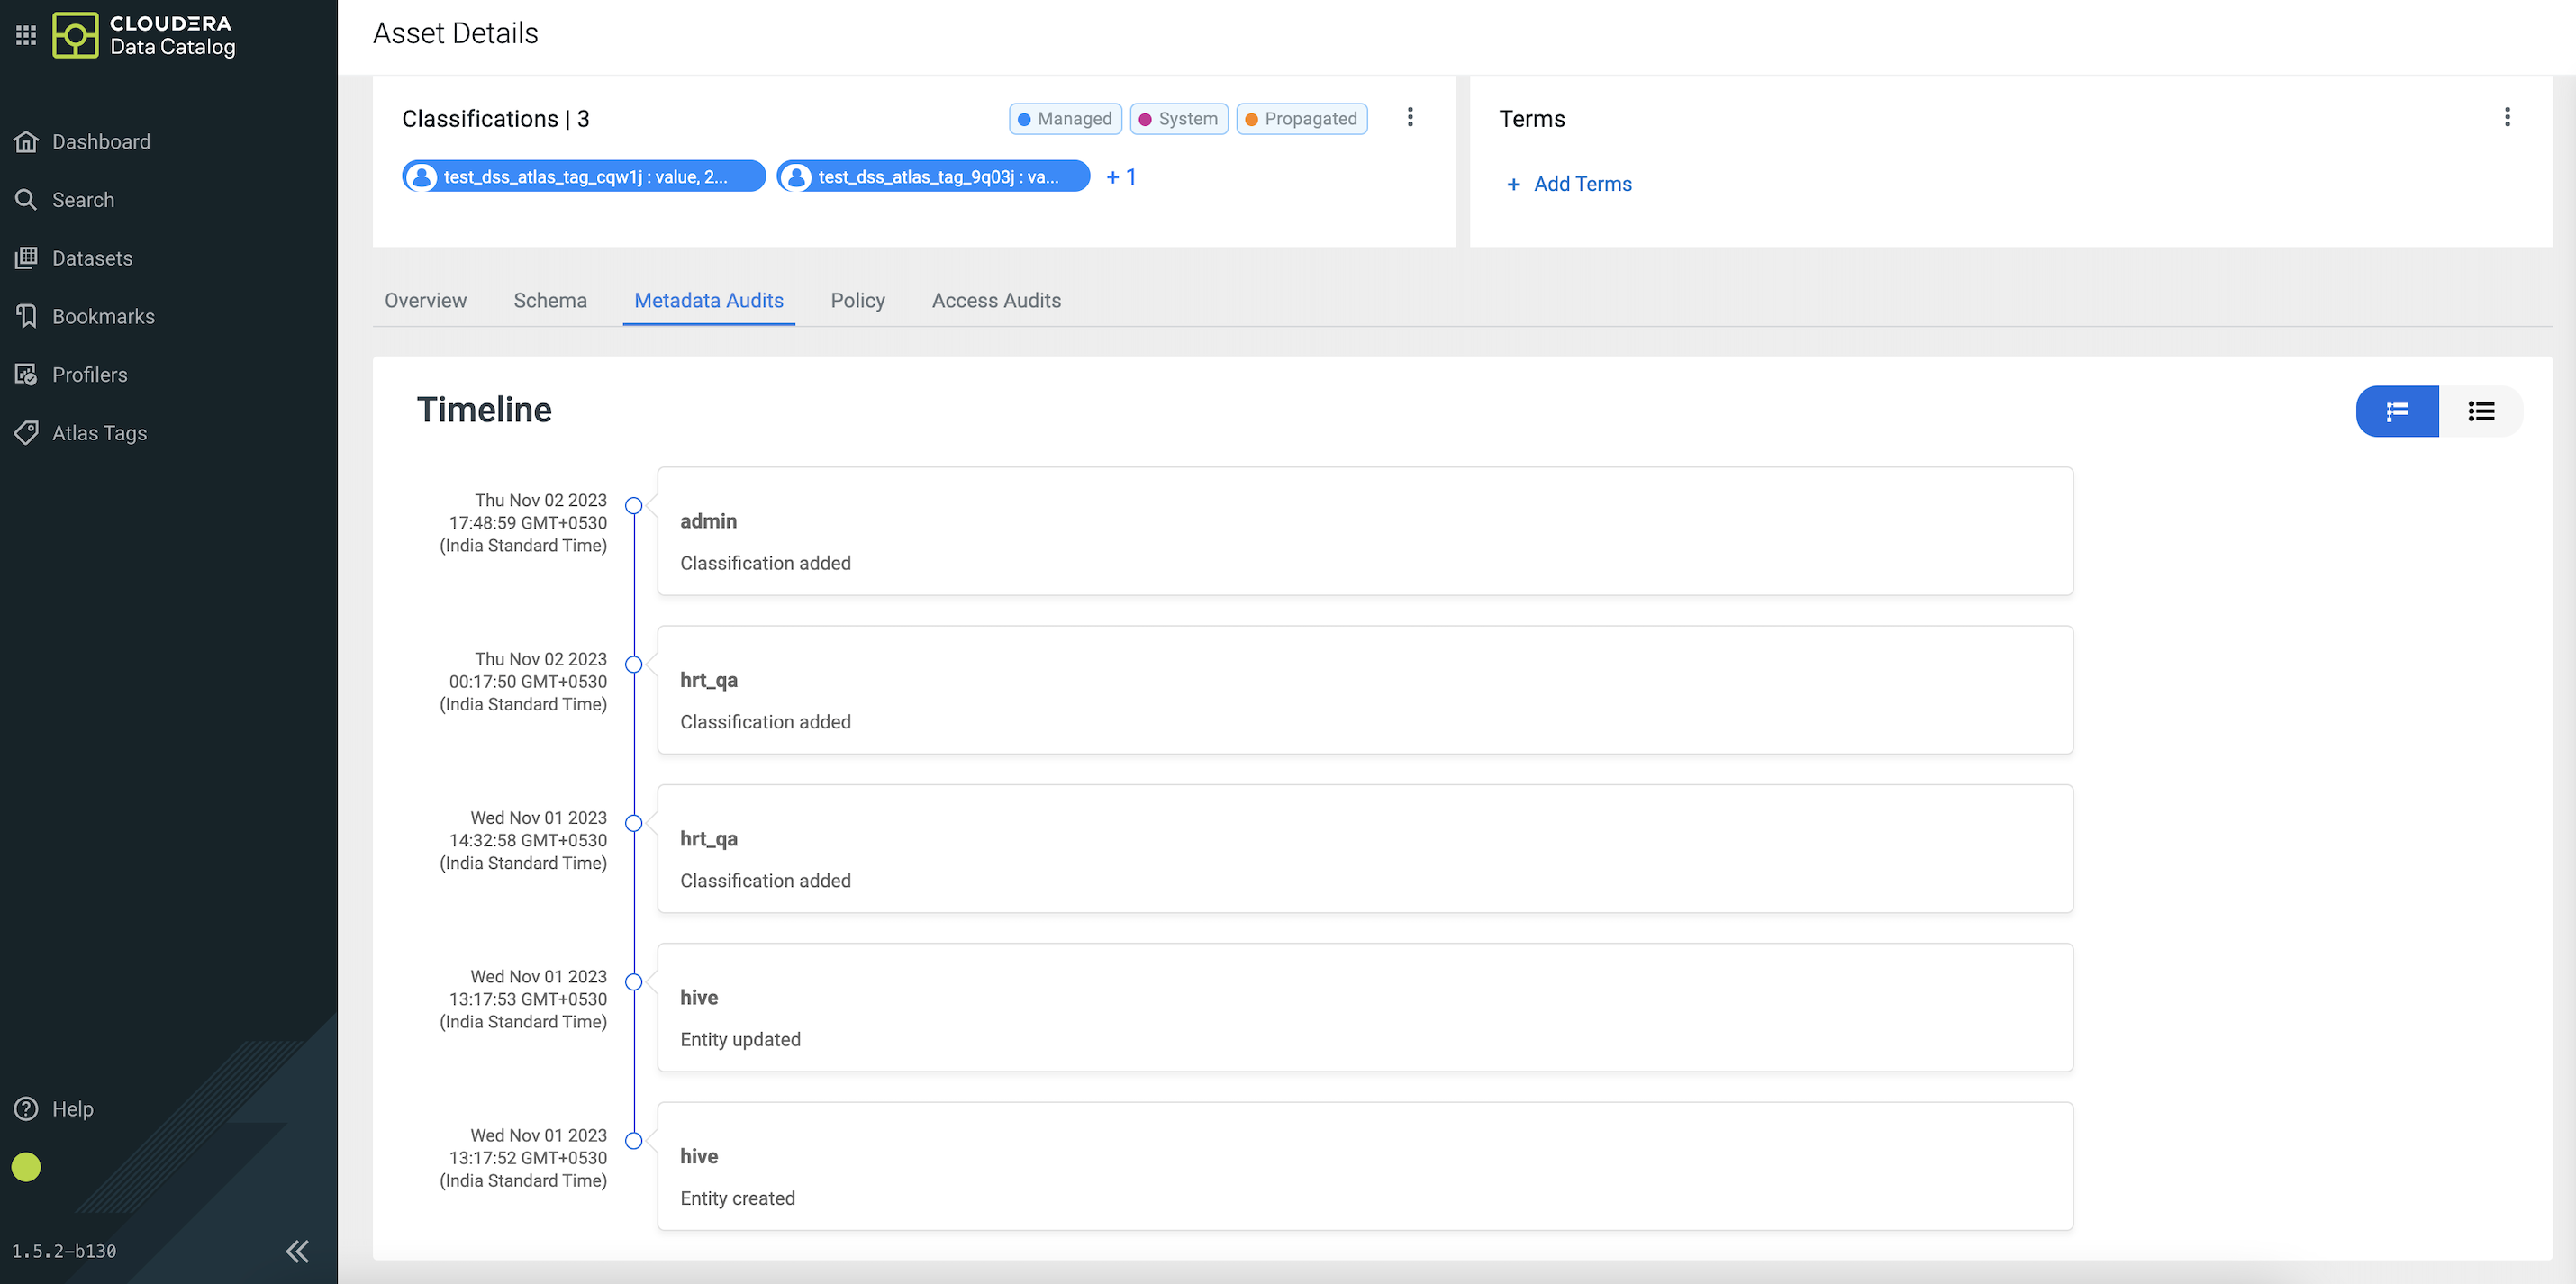
Task: Open Terms panel three-dot menu
Action: 2507,117
